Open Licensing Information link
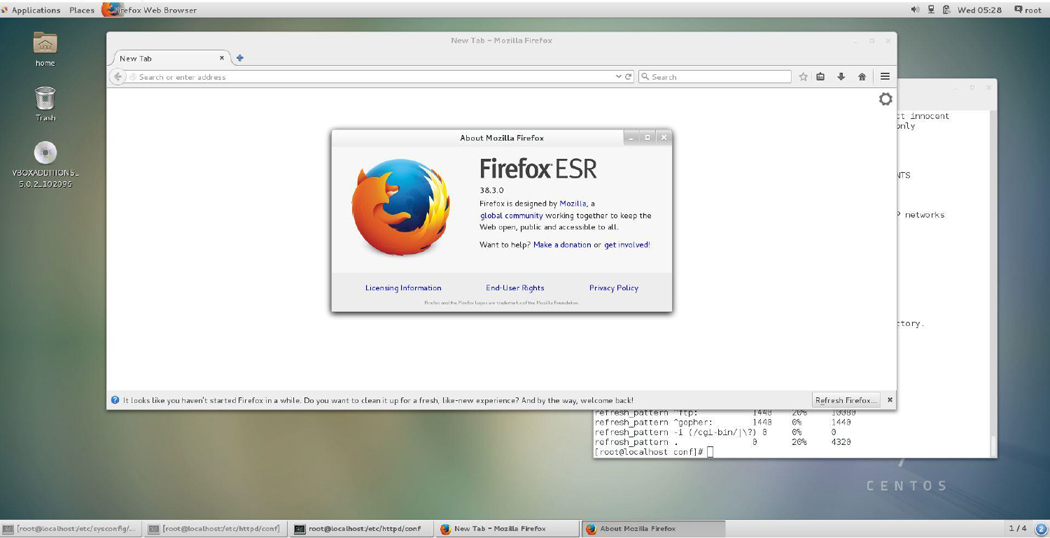 click(403, 288)
